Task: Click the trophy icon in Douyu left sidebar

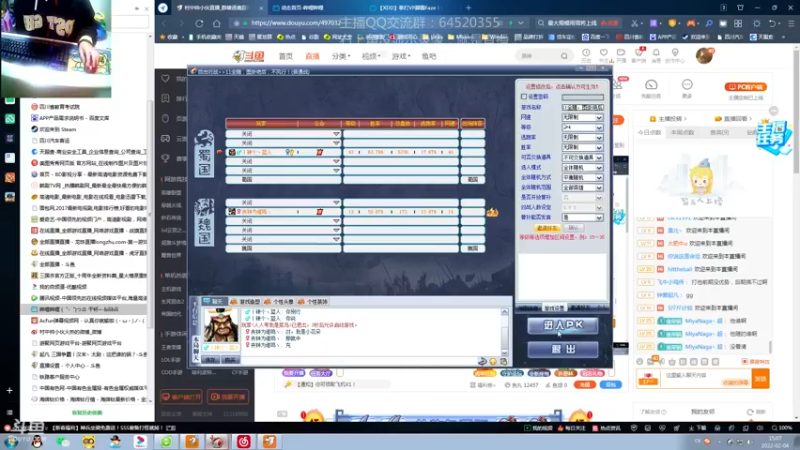Action: (165, 158)
